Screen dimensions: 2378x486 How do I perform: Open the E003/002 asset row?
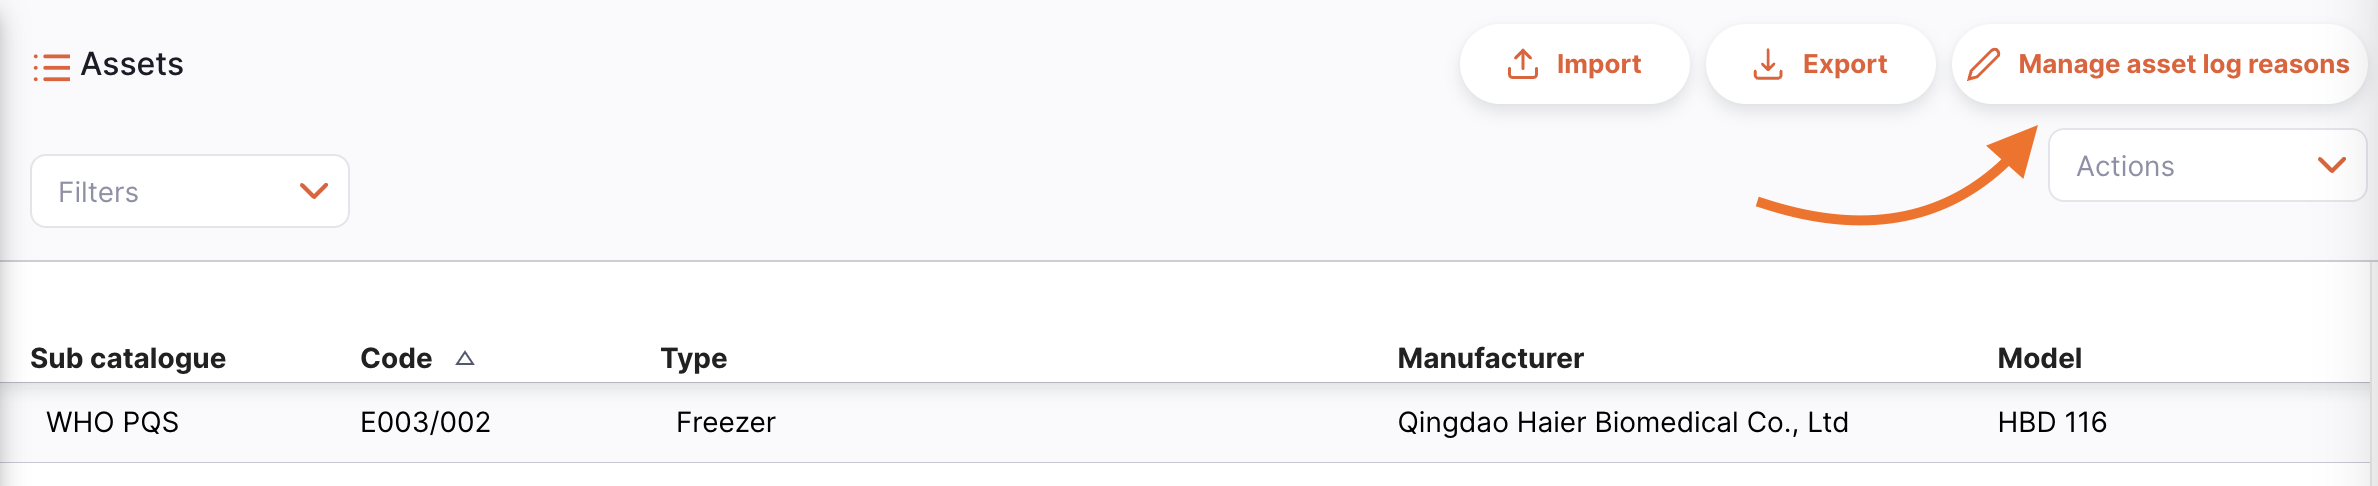tap(425, 422)
